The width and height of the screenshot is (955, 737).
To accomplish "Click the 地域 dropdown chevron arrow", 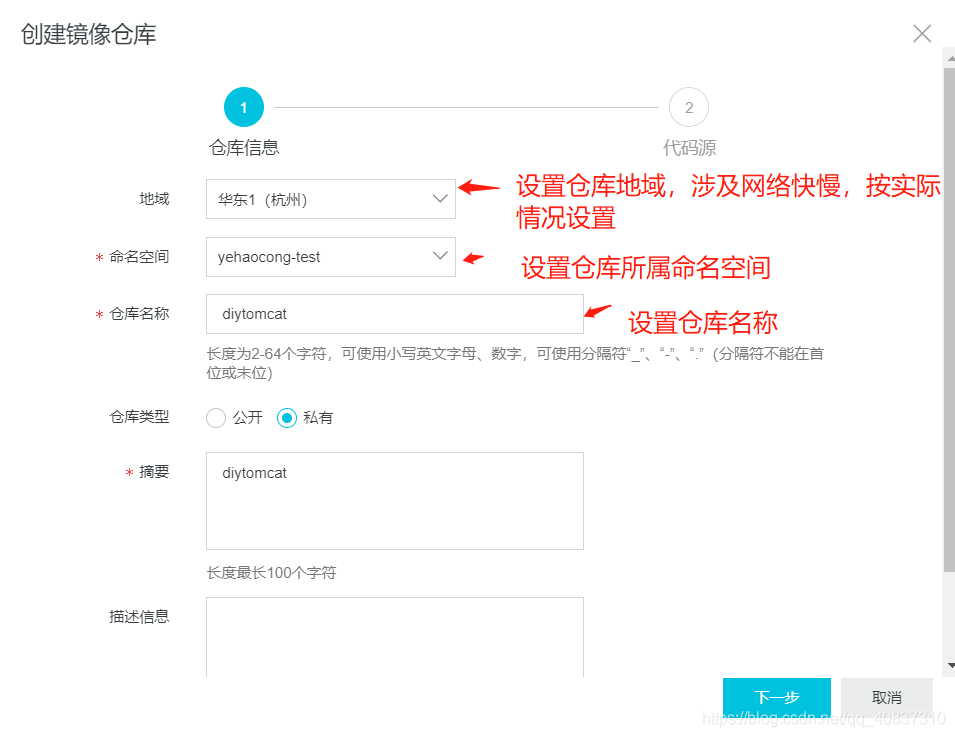I will pyautogui.click(x=441, y=199).
